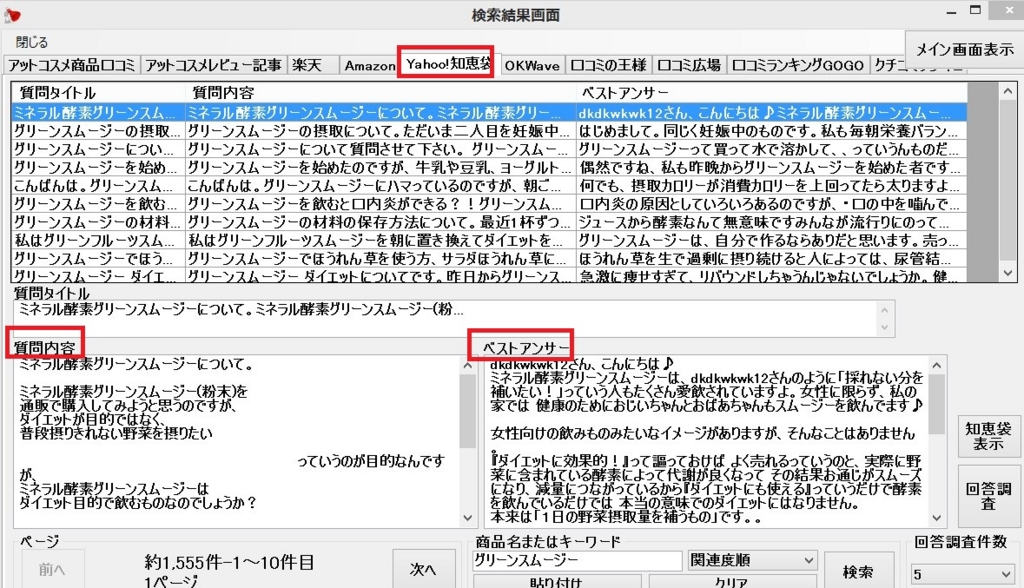Click best answer cell 口内炎の原因として...
Image resolution: width=1024 pixels, height=588 pixels.
pos(771,204)
